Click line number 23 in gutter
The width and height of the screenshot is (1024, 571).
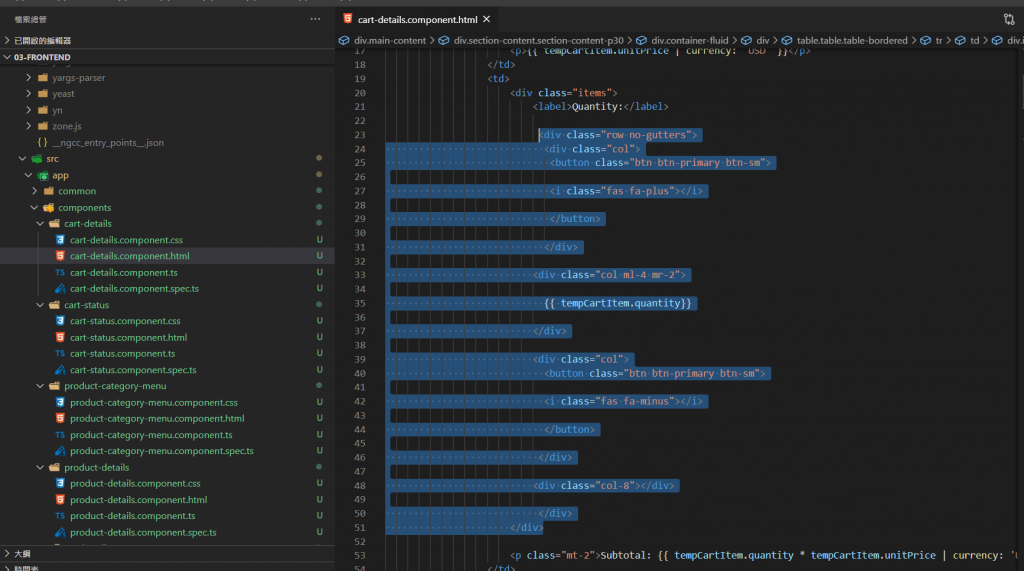coord(360,135)
